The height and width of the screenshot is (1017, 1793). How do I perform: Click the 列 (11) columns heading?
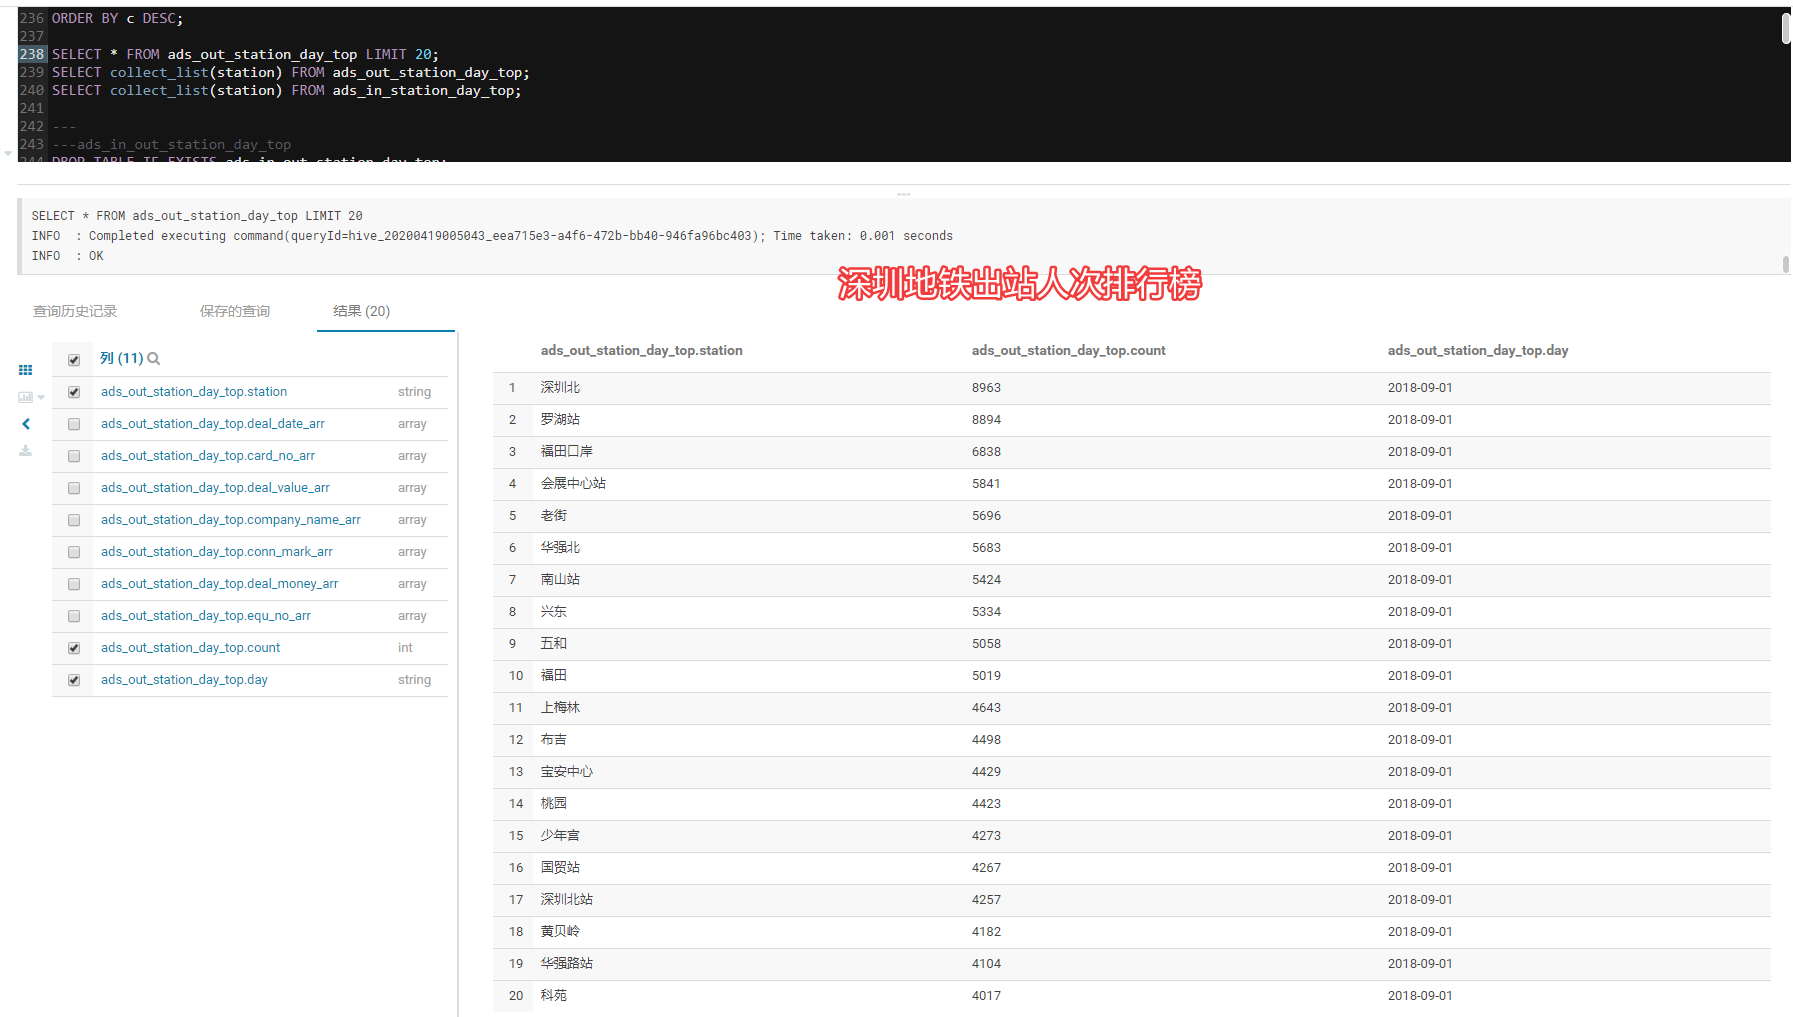[x=122, y=358]
